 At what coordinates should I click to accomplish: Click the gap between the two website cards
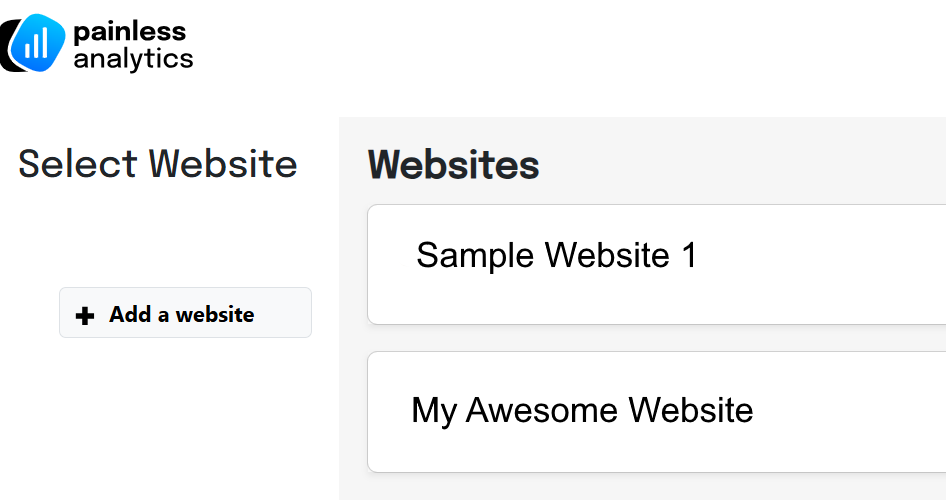pyautogui.click(x=656, y=338)
